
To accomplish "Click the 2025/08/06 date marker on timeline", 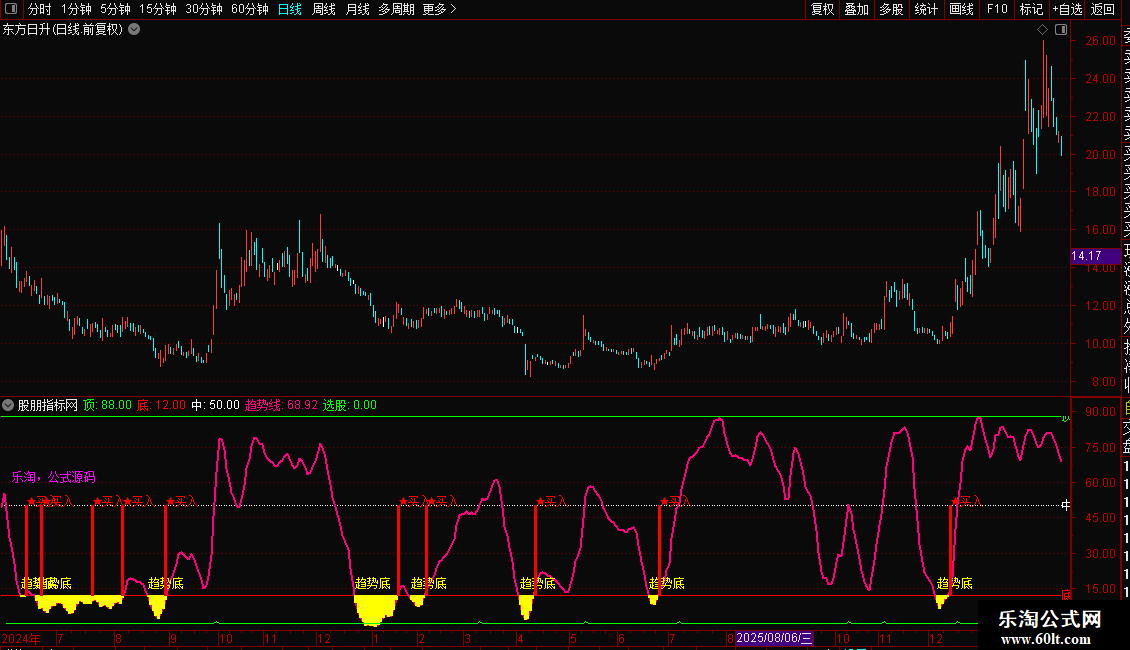I will pyautogui.click(x=775, y=638).
